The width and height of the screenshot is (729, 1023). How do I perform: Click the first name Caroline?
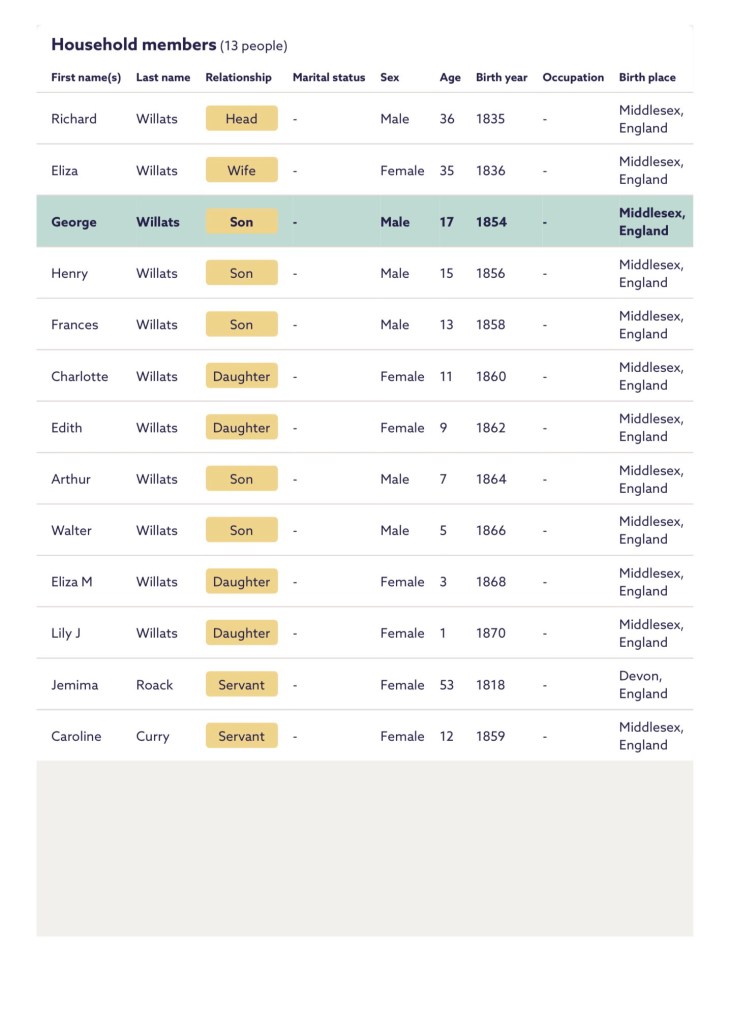click(x=76, y=736)
